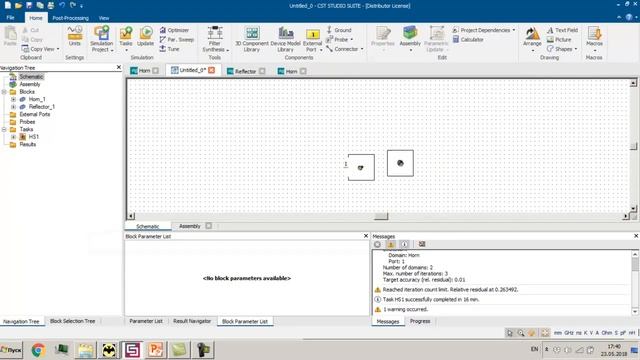Expand the HS1 task node

tap(13, 137)
